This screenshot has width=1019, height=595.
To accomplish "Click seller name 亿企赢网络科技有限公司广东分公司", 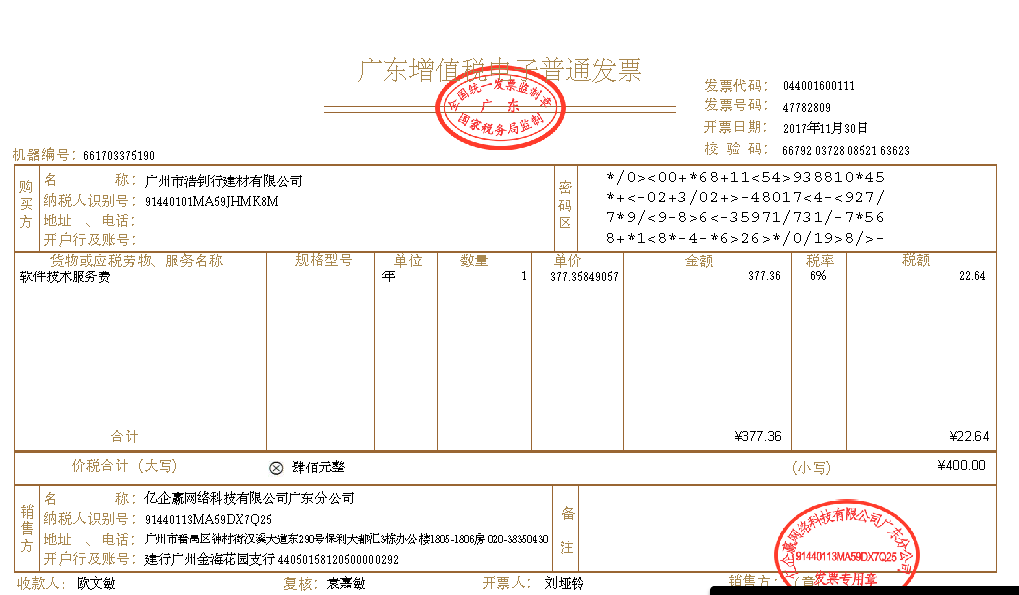I will click(x=250, y=498).
